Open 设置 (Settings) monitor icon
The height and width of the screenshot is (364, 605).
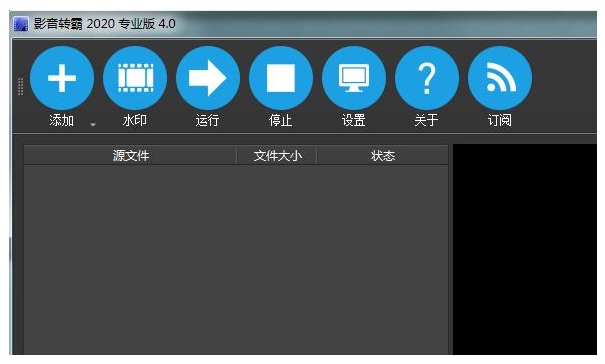354,78
